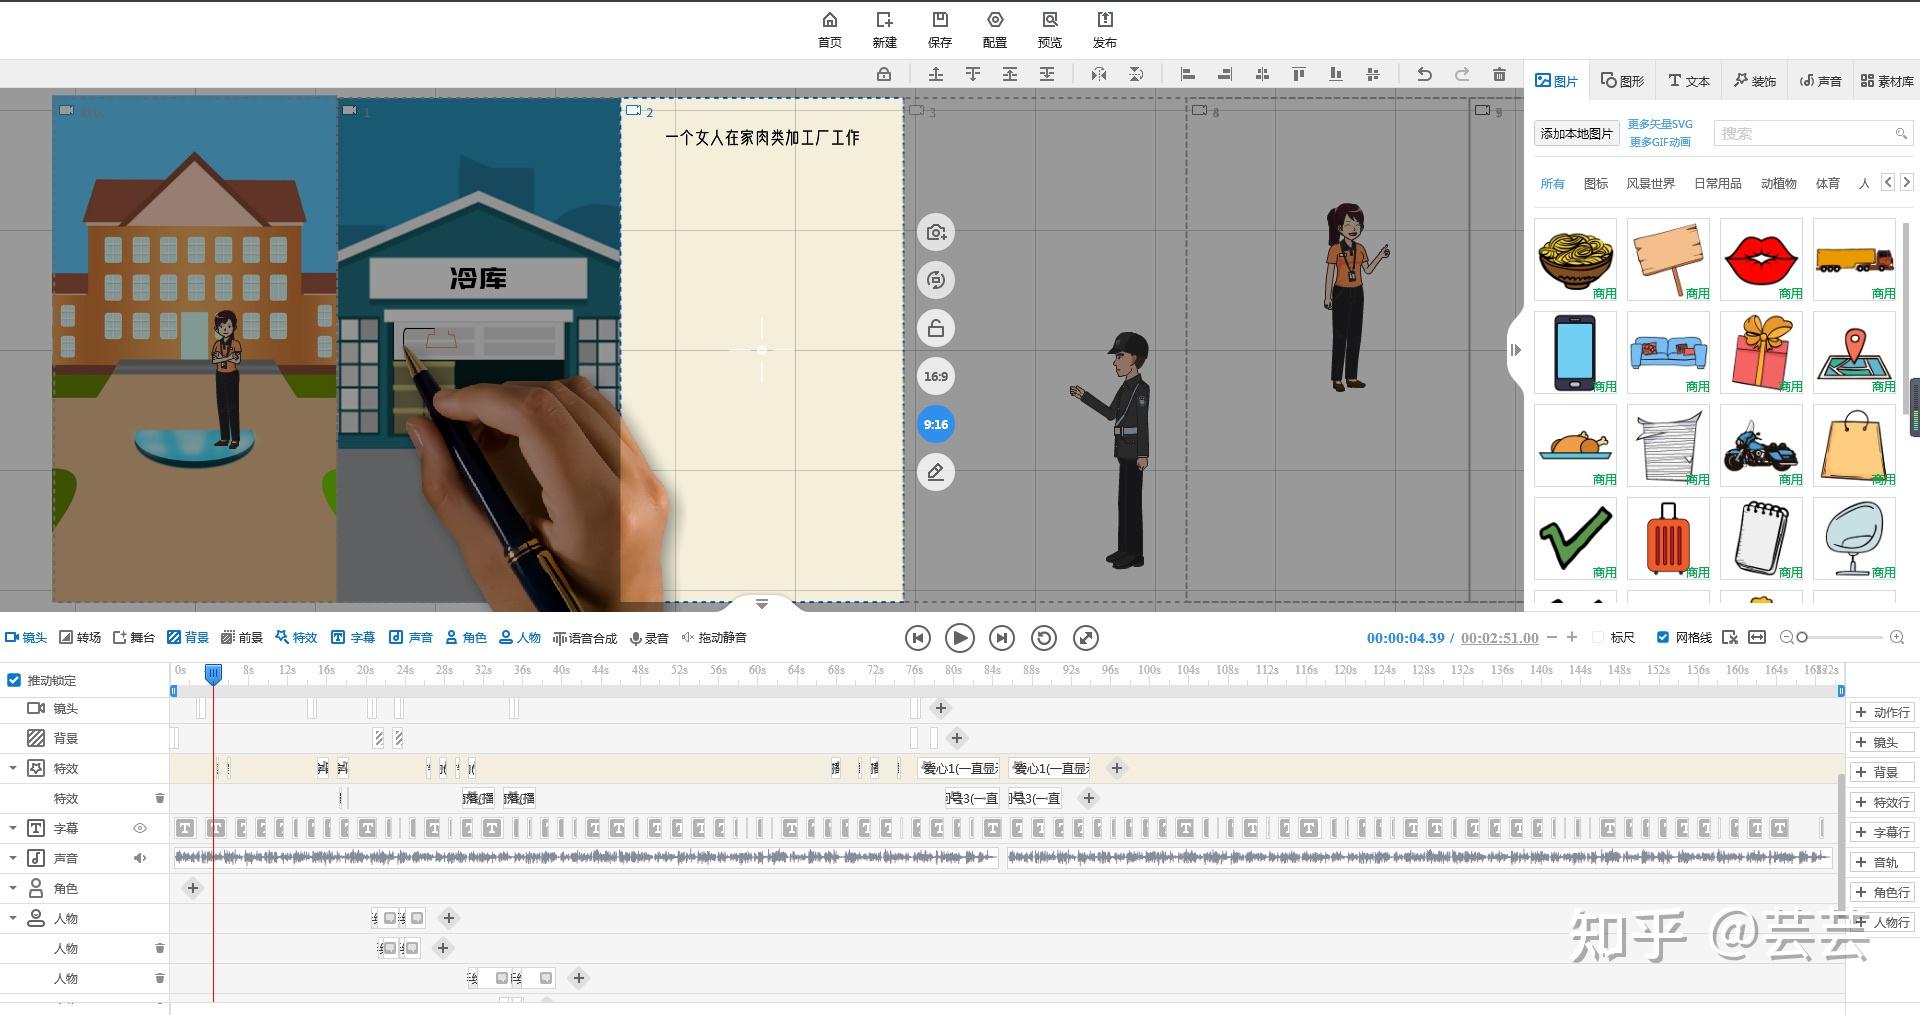Image resolution: width=1920 pixels, height=1015 pixels.
Task: Click the 新建 new project icon
Action: coord(884,29)
